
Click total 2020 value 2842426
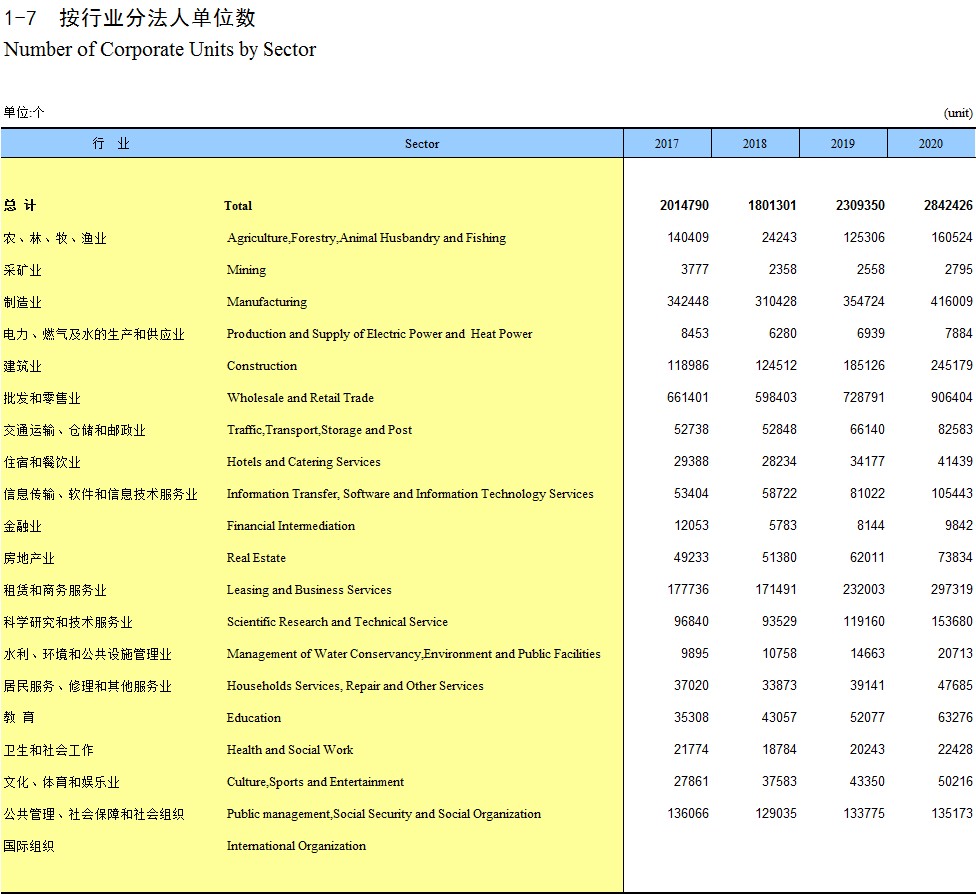click(x=948, y=205)
